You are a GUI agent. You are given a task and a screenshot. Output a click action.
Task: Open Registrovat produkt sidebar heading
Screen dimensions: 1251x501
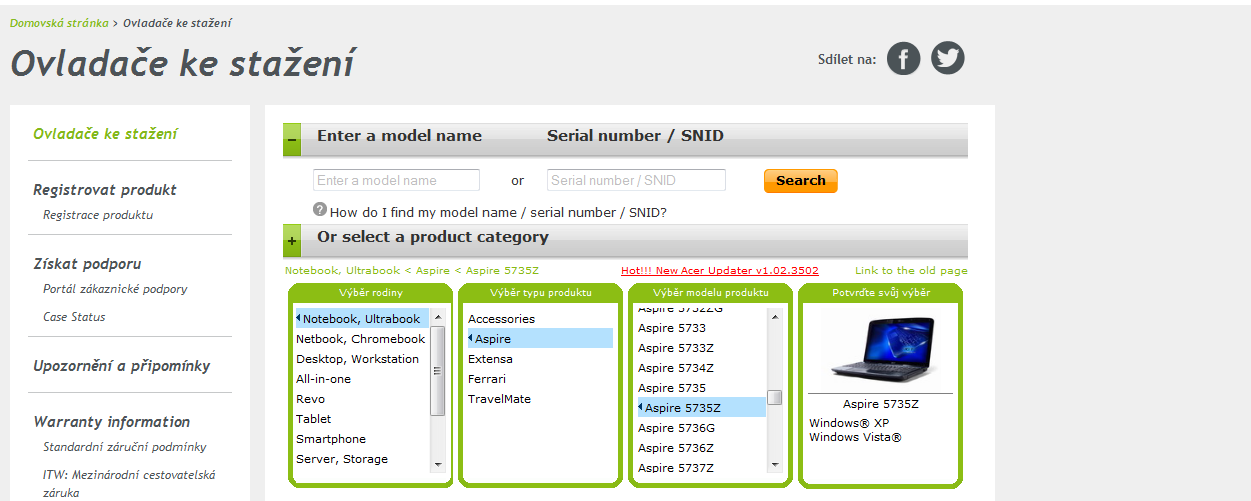[105, 190]
